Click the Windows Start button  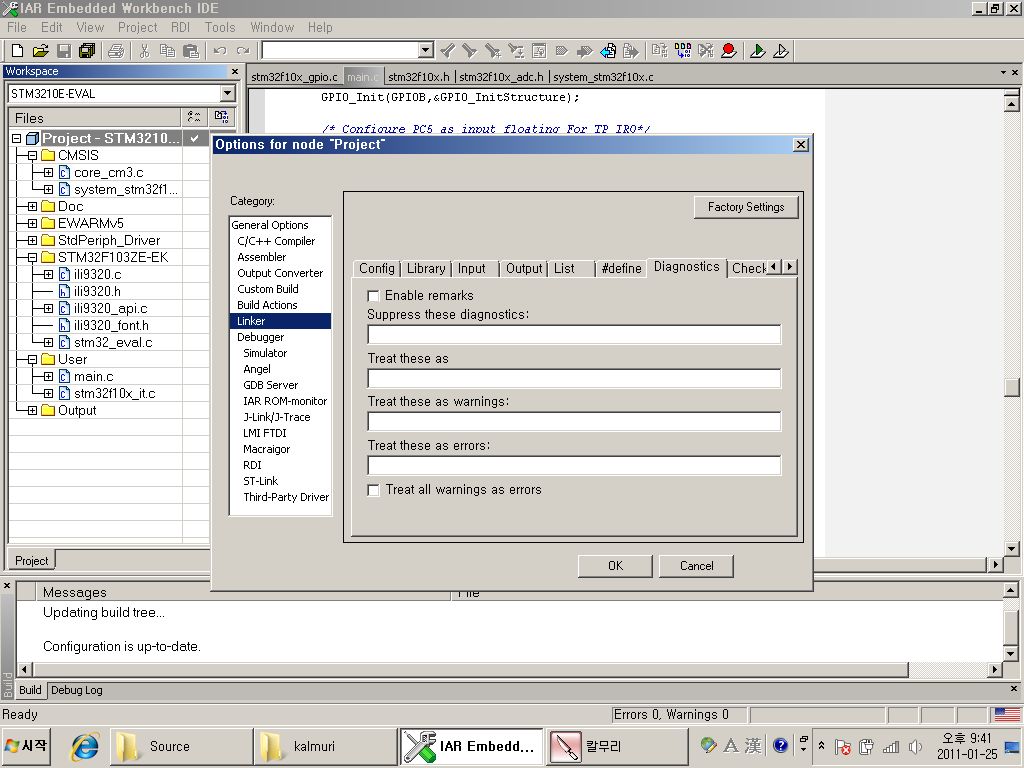coord(25,746)
